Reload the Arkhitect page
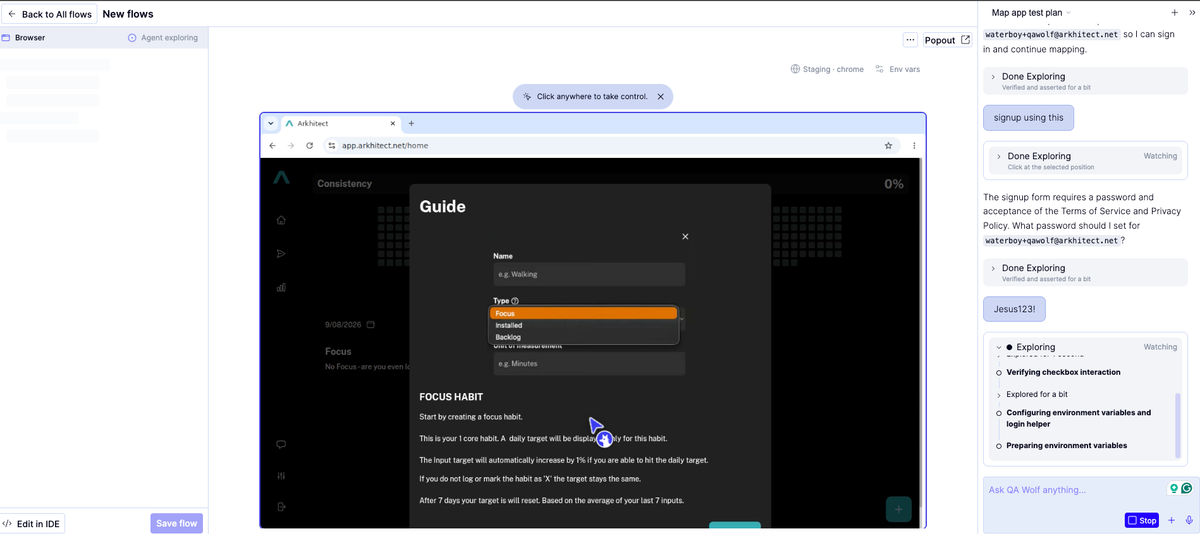1200x534 pixels. point(310,145)
